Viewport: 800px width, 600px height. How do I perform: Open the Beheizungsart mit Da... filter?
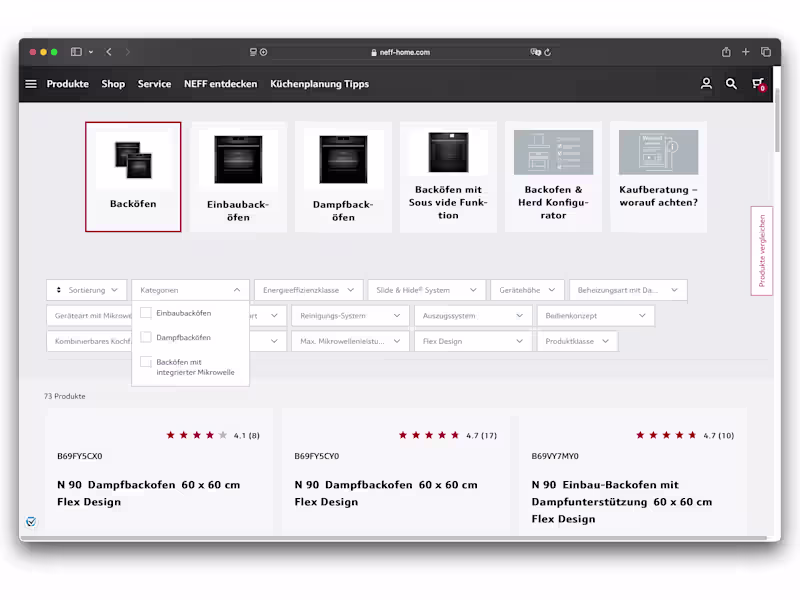[x=628, y=290]
